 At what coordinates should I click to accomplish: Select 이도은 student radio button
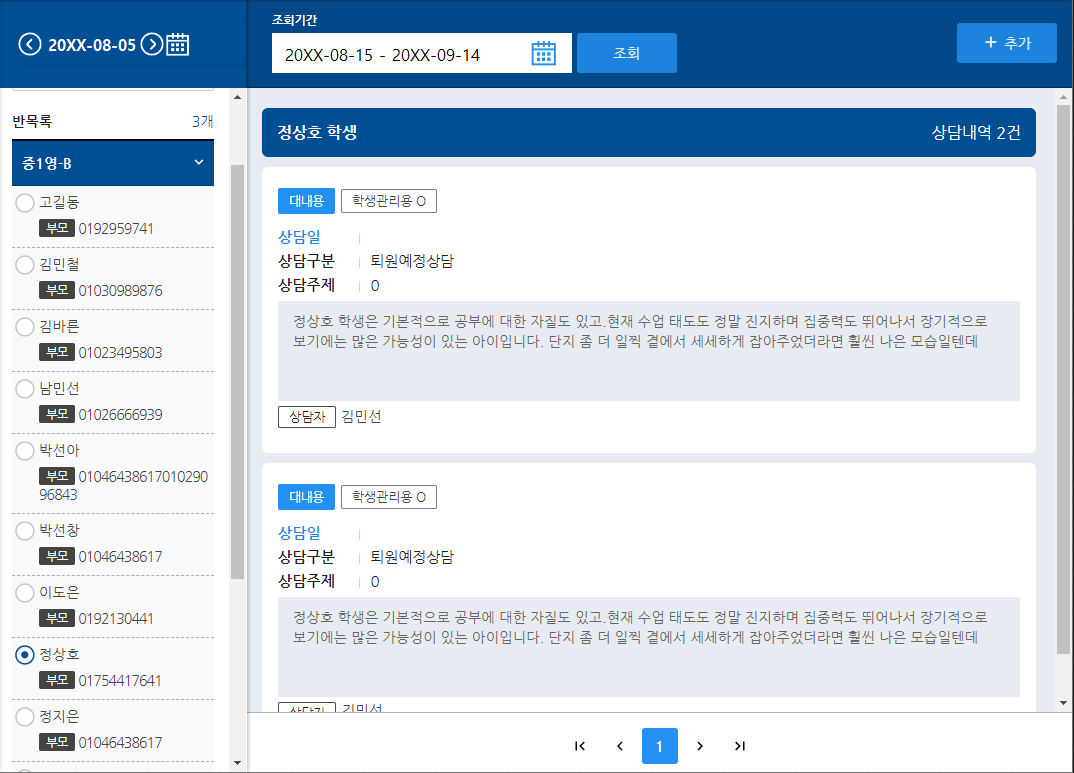click(x=25, y=593)
